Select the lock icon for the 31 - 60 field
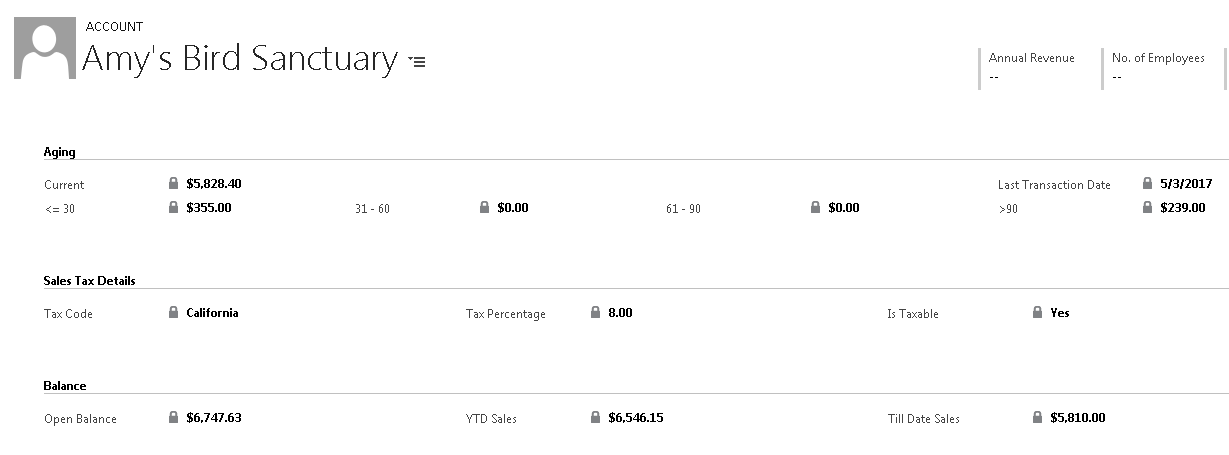 tap(485, 208)
